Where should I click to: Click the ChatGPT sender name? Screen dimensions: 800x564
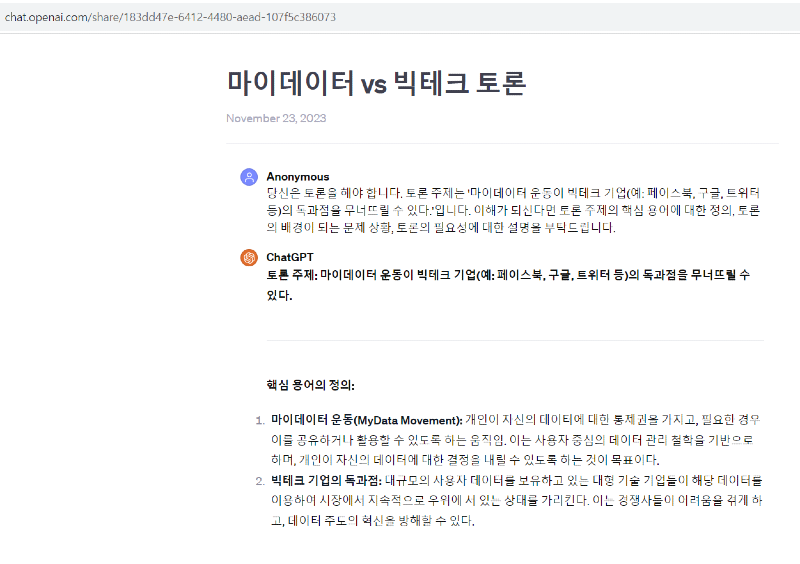tap(290, 257)
